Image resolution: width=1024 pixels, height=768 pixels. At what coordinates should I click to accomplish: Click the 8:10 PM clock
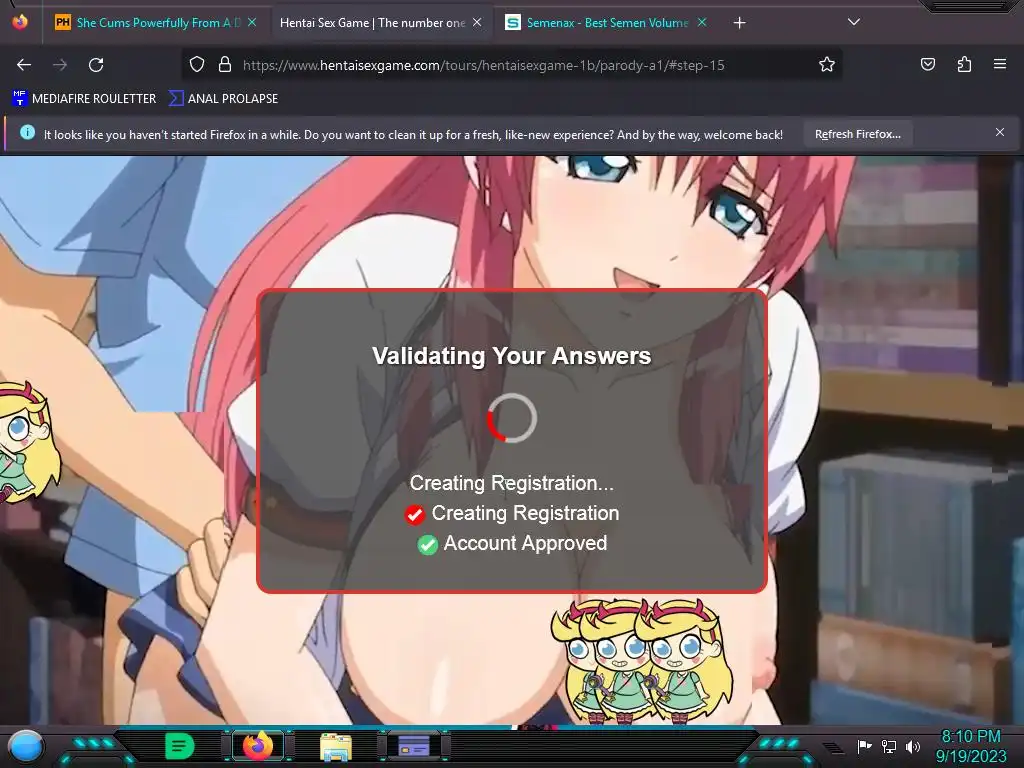971,737
